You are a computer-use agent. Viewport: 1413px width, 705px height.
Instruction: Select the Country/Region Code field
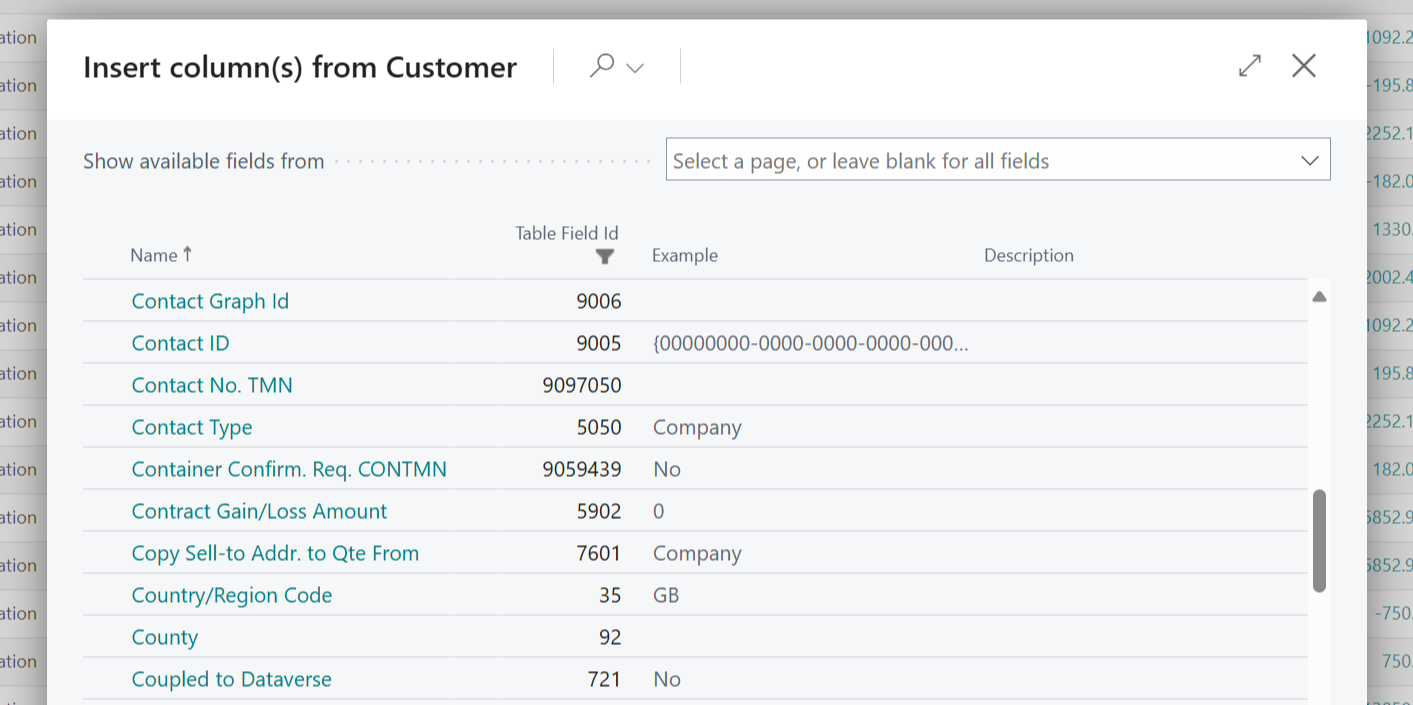coord(231,595)
